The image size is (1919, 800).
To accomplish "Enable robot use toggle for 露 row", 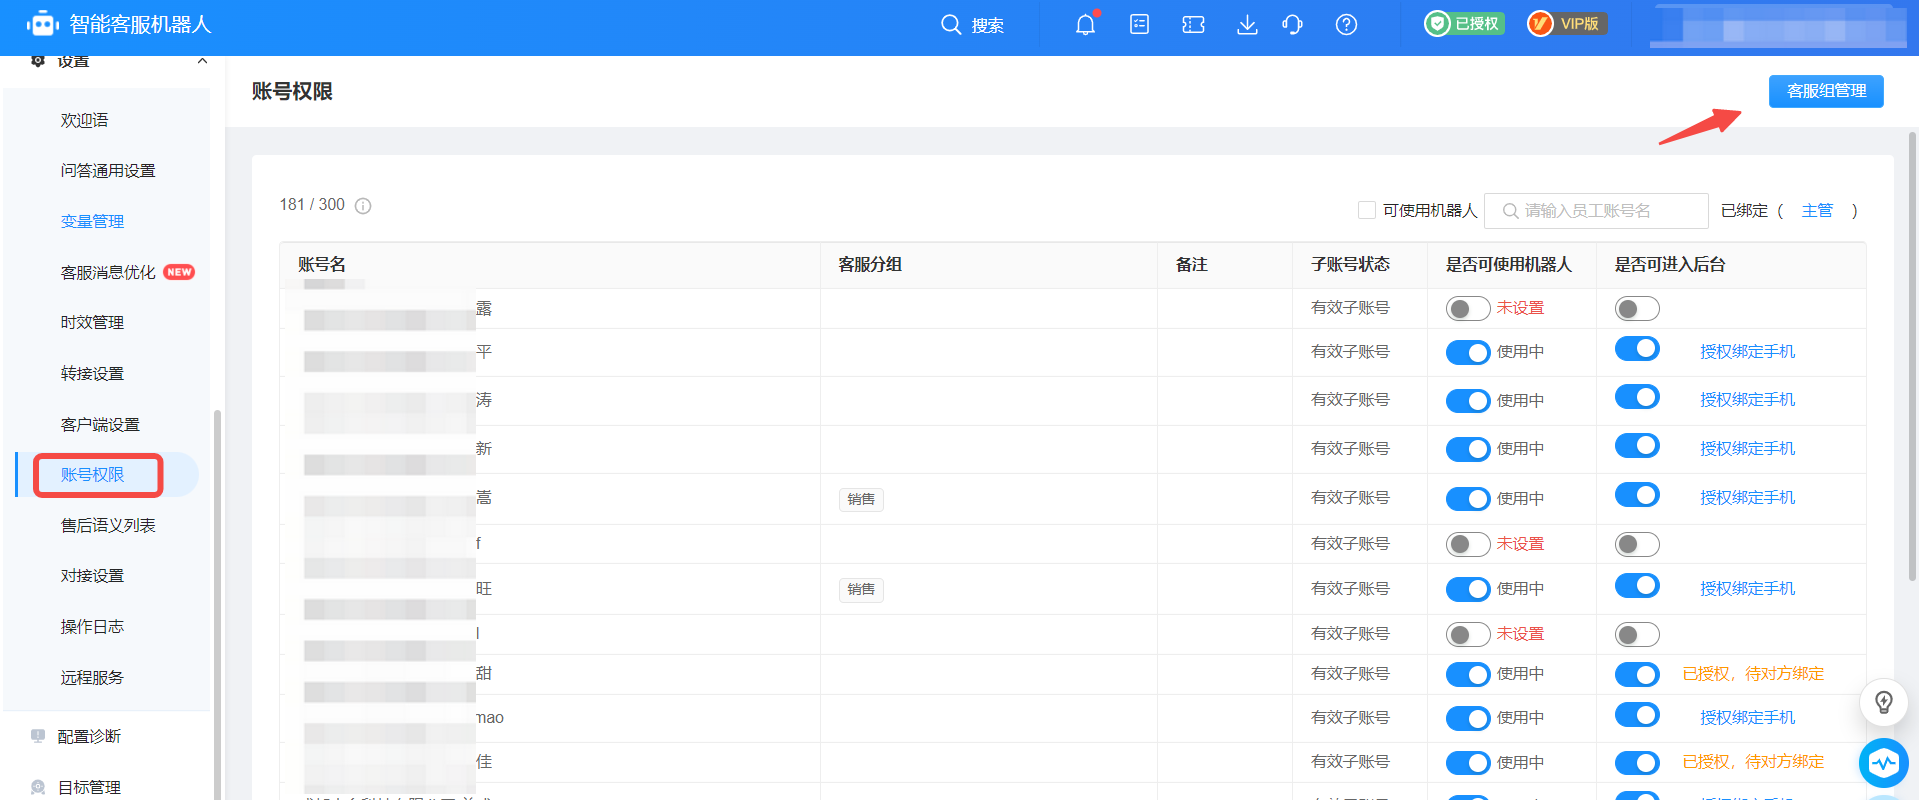I will (x=1467, y=309).
